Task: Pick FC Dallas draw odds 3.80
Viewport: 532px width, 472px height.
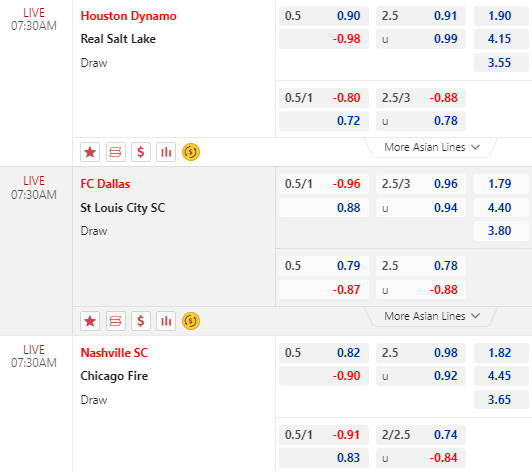Action: point(501,231)
